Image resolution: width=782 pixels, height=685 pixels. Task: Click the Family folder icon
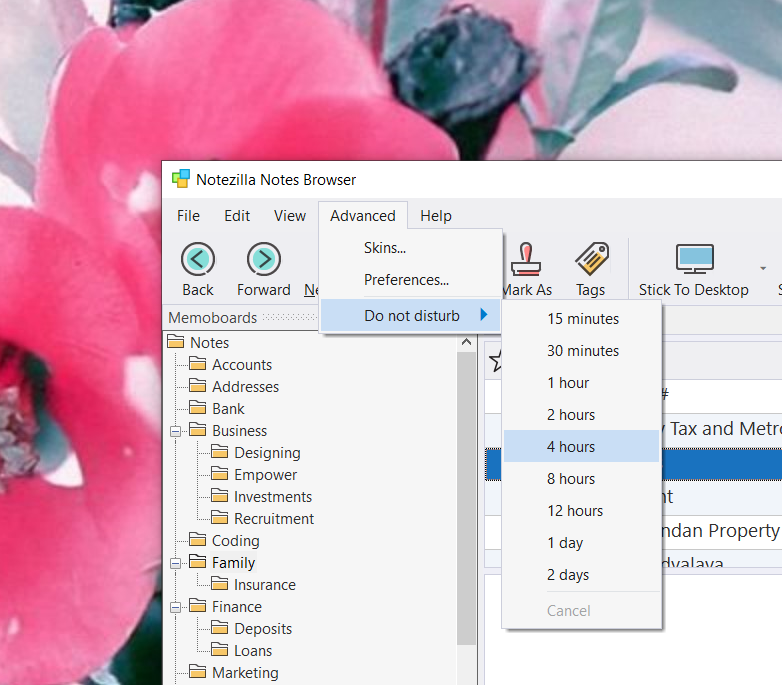pyautogui.click(x=197, y=561)
